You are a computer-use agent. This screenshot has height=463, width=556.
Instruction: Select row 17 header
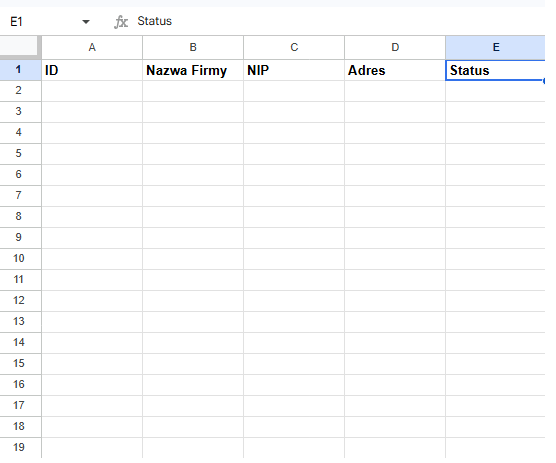point(20,406)
